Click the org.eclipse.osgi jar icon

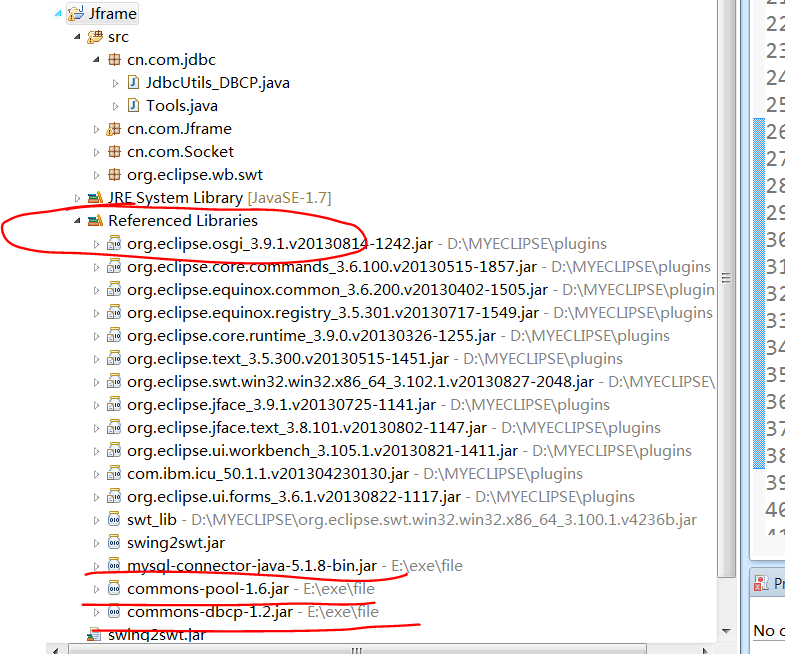click(114, 244)
